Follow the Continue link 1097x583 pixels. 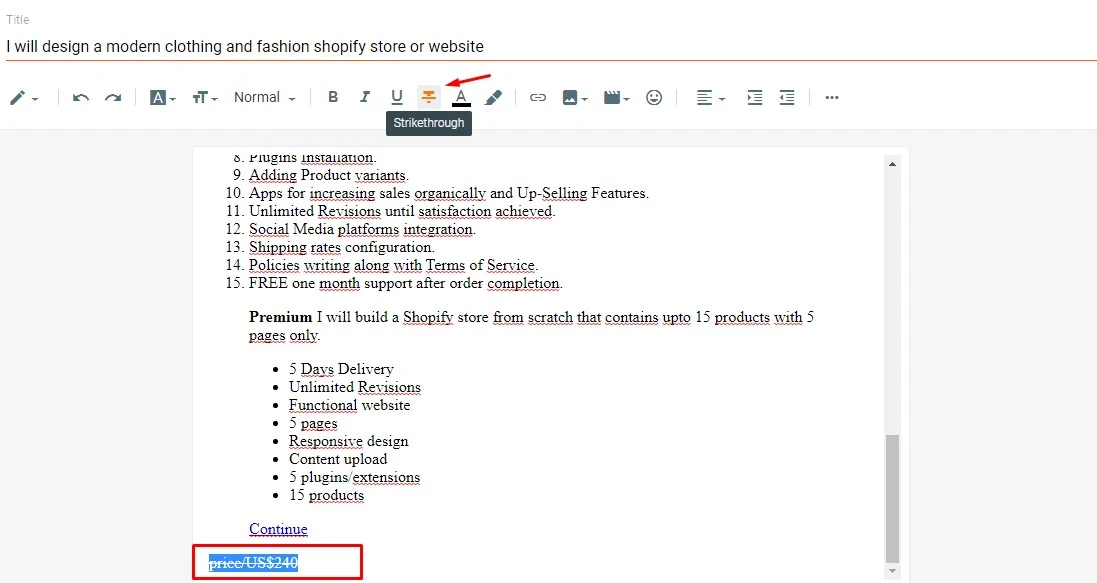coord(278,529)
